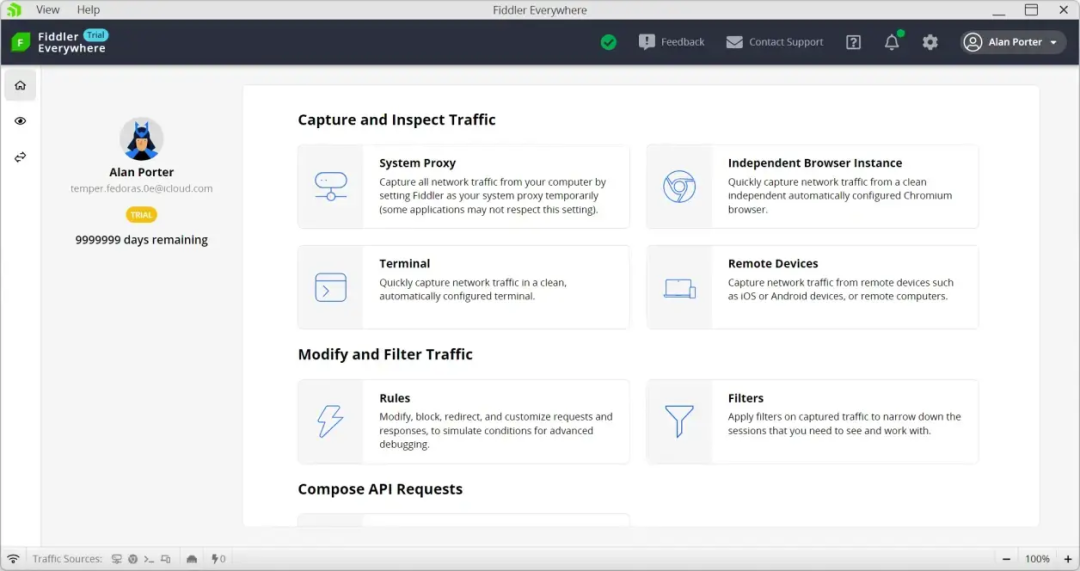This screenshot has height=571, width=1080.
Task: Open the Help menu
Action: pos(88,10)
